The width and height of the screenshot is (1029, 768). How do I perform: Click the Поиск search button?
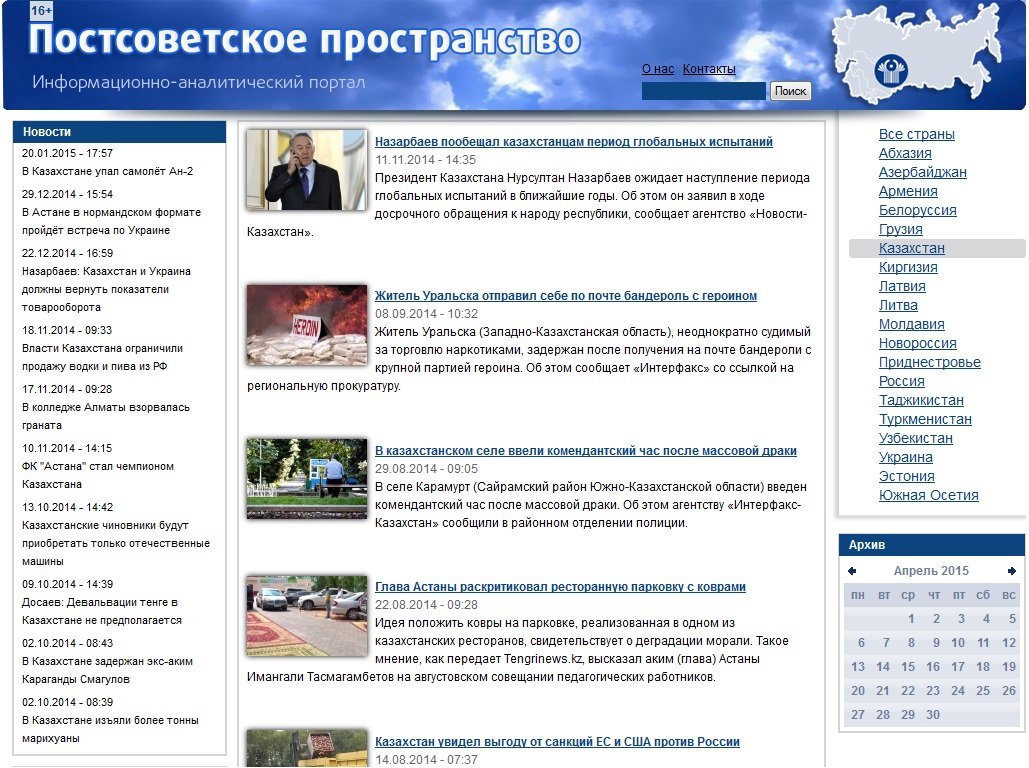coord(790,91)
